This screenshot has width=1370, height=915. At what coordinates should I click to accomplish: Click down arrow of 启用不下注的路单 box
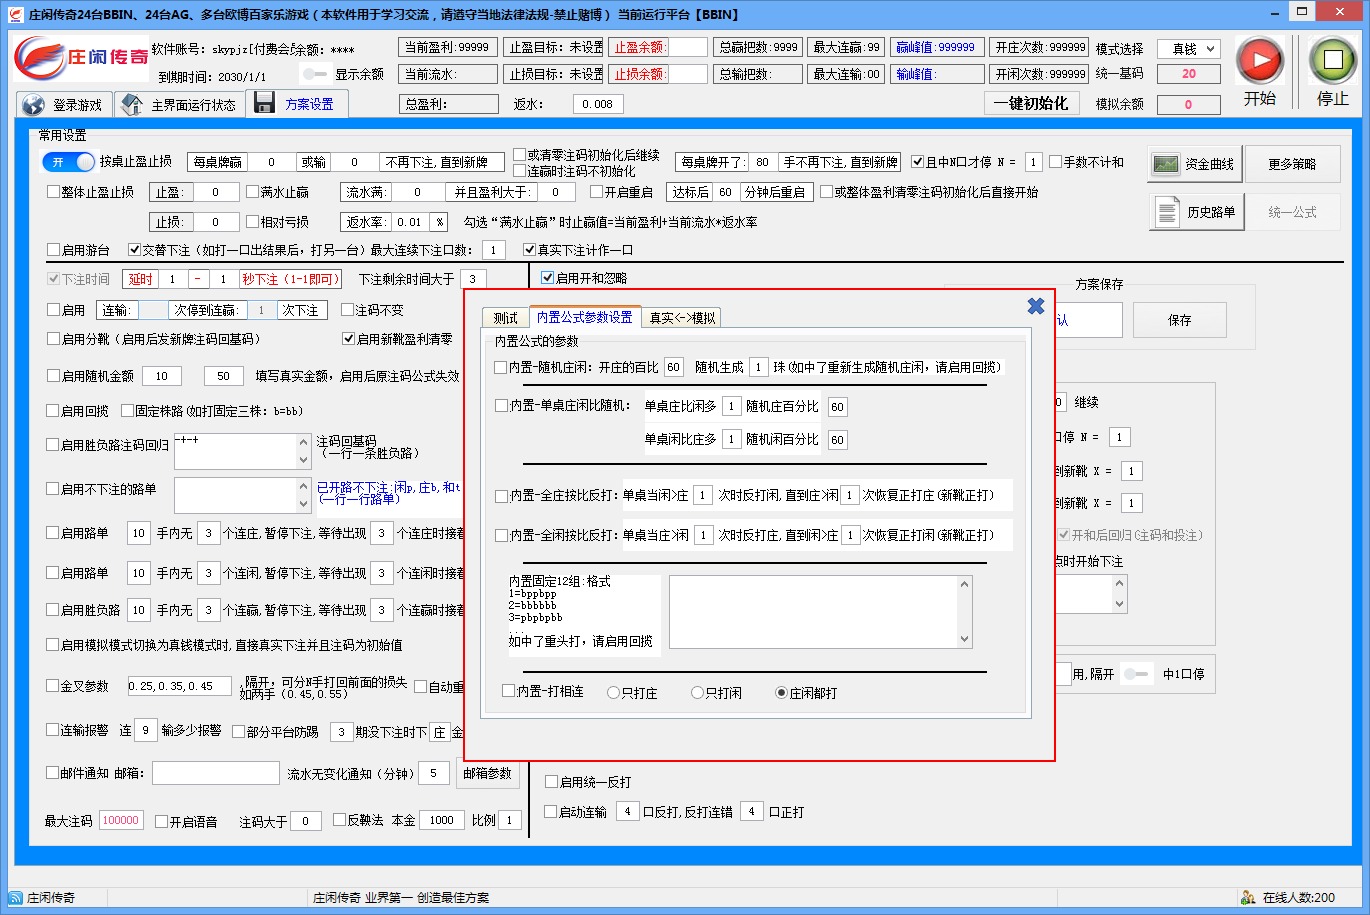304,504
